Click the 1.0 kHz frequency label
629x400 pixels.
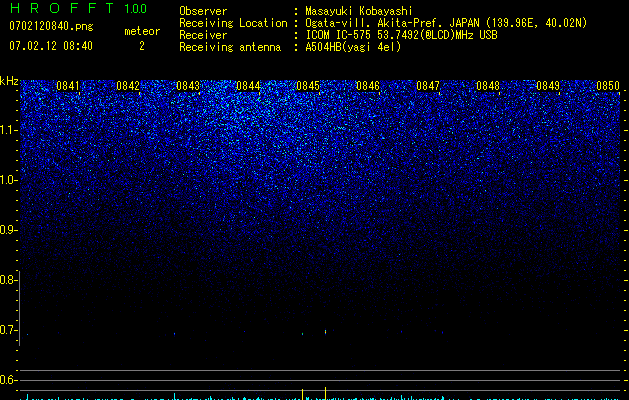click(x=8, y=180)
